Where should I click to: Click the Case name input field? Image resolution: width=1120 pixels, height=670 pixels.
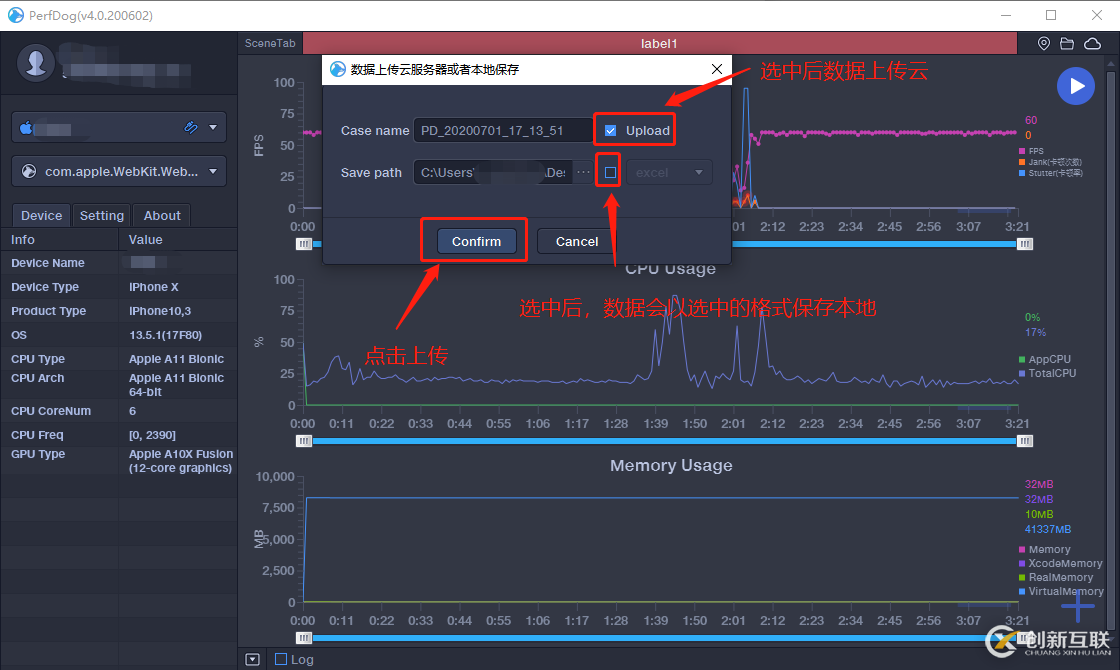(502, 130)
